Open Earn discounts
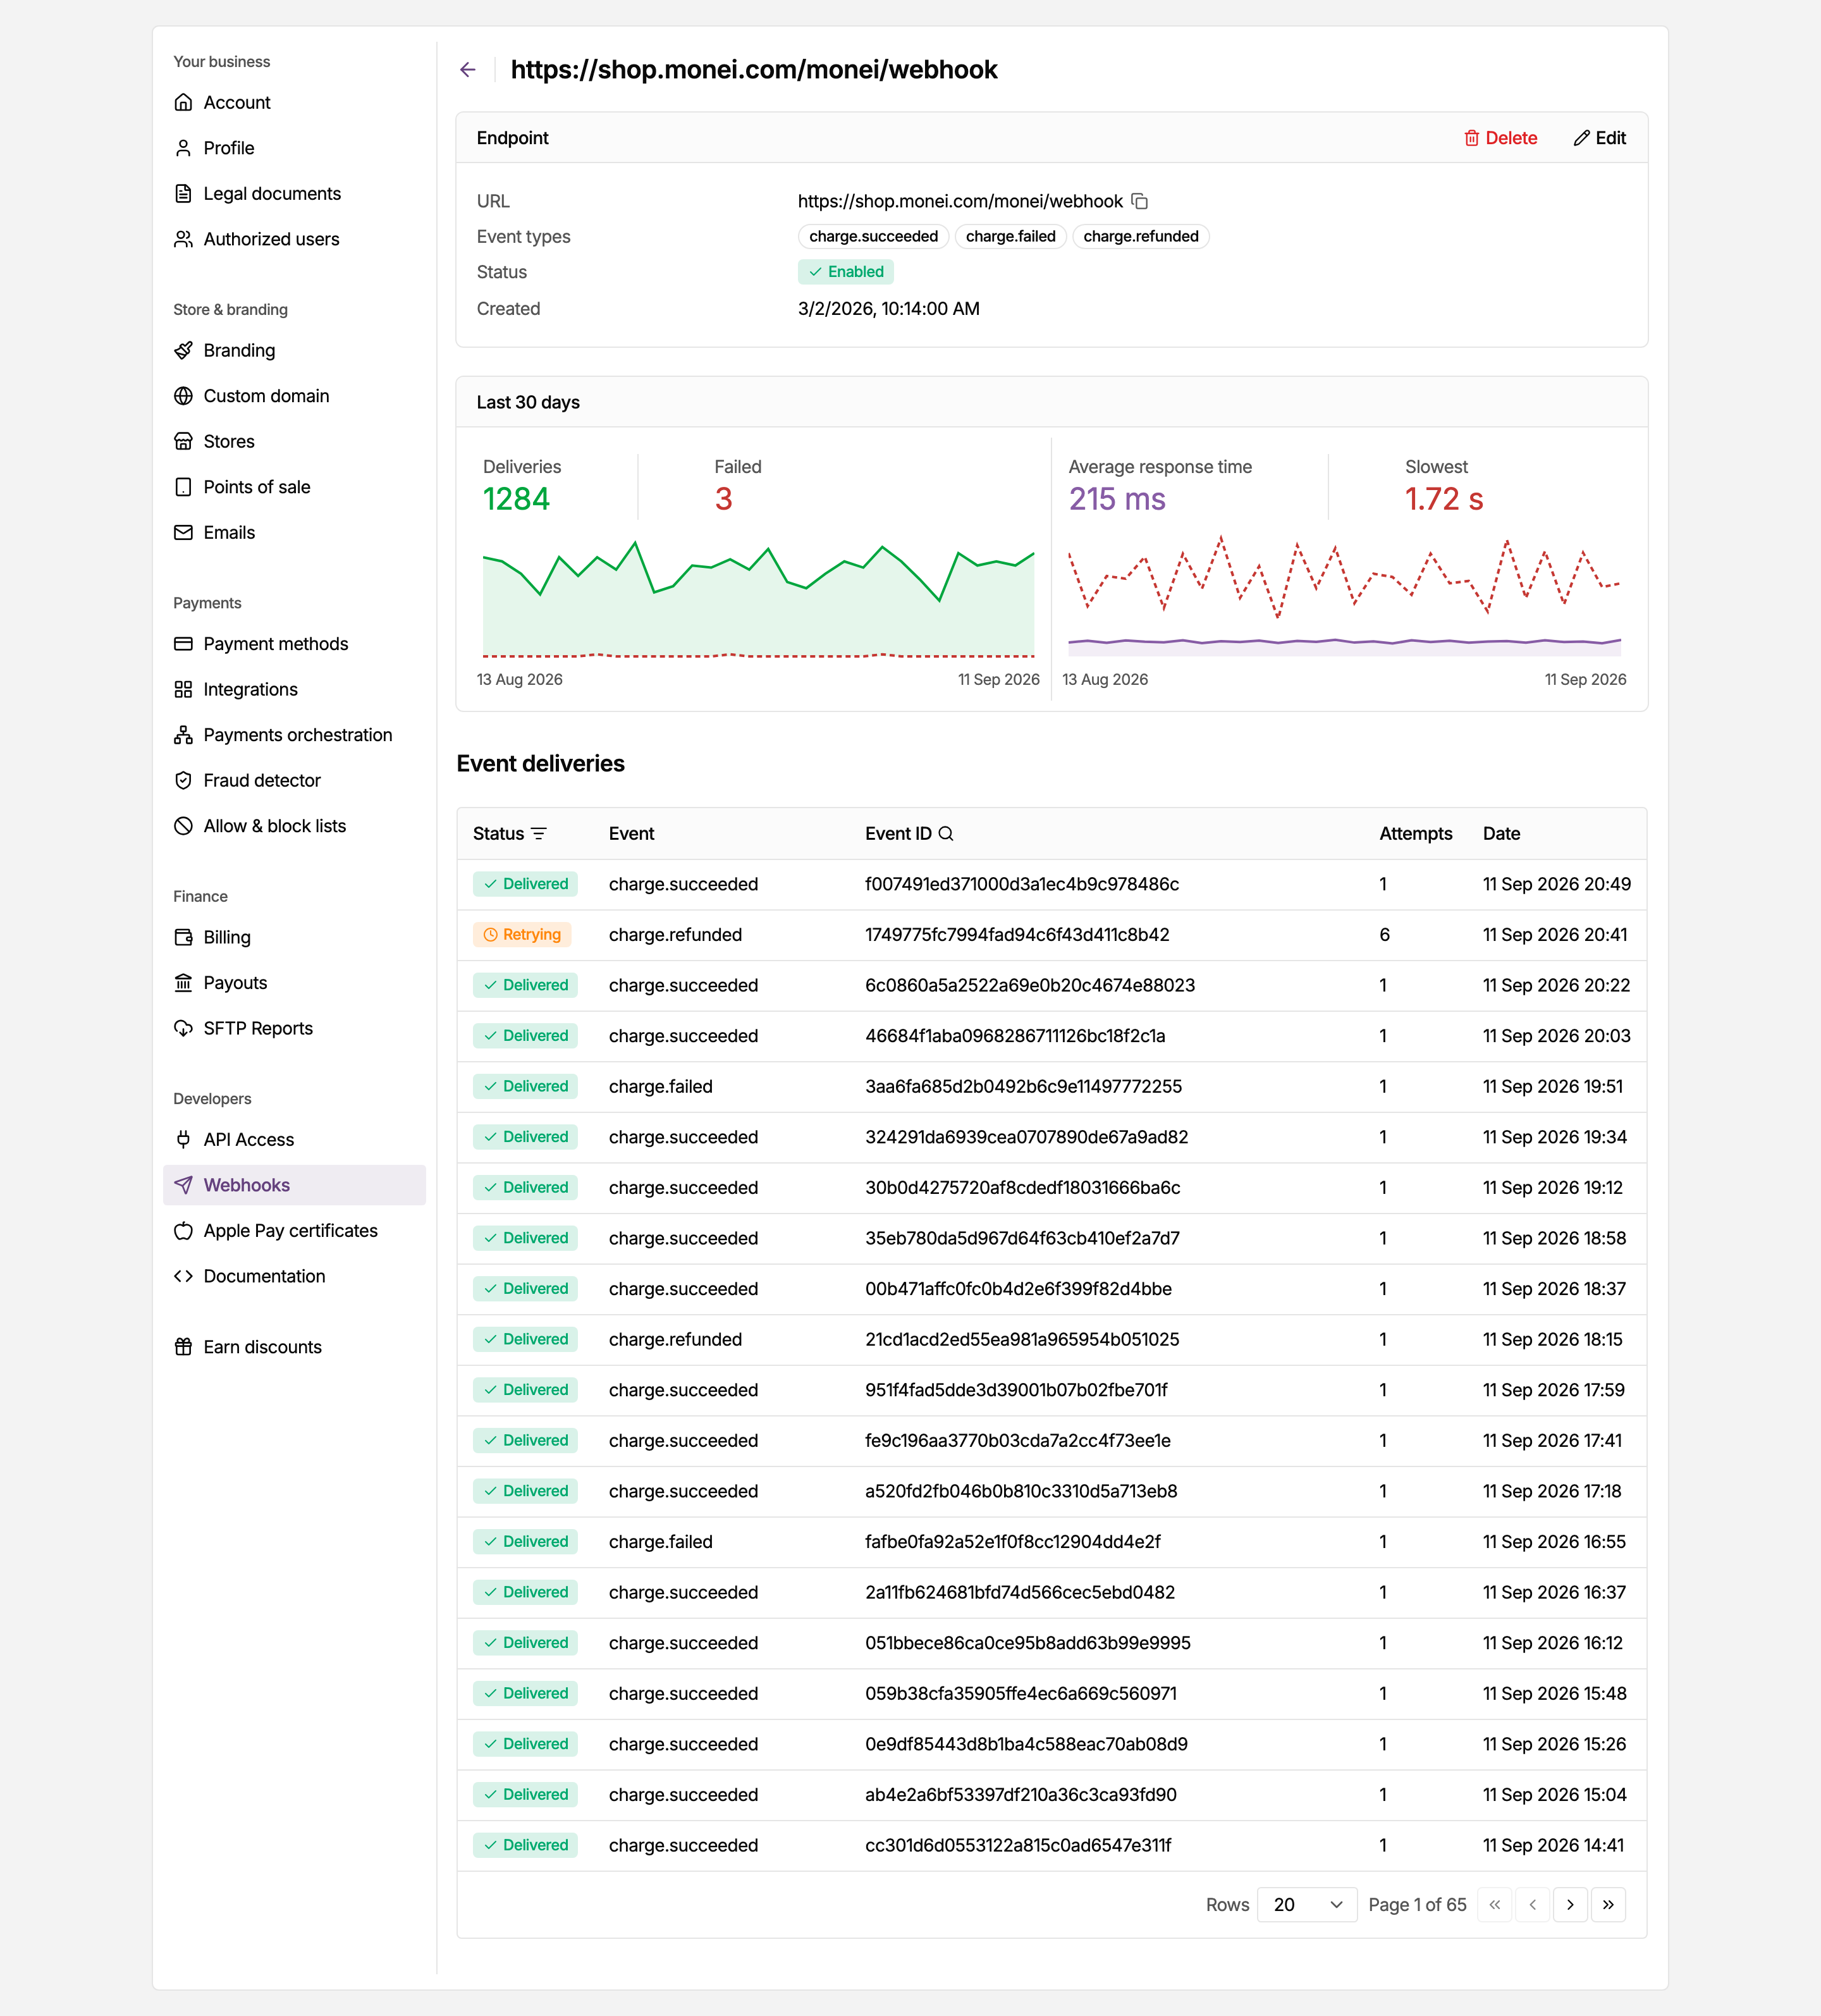The image size is (1821, 2016). (x=295, y=1347)
